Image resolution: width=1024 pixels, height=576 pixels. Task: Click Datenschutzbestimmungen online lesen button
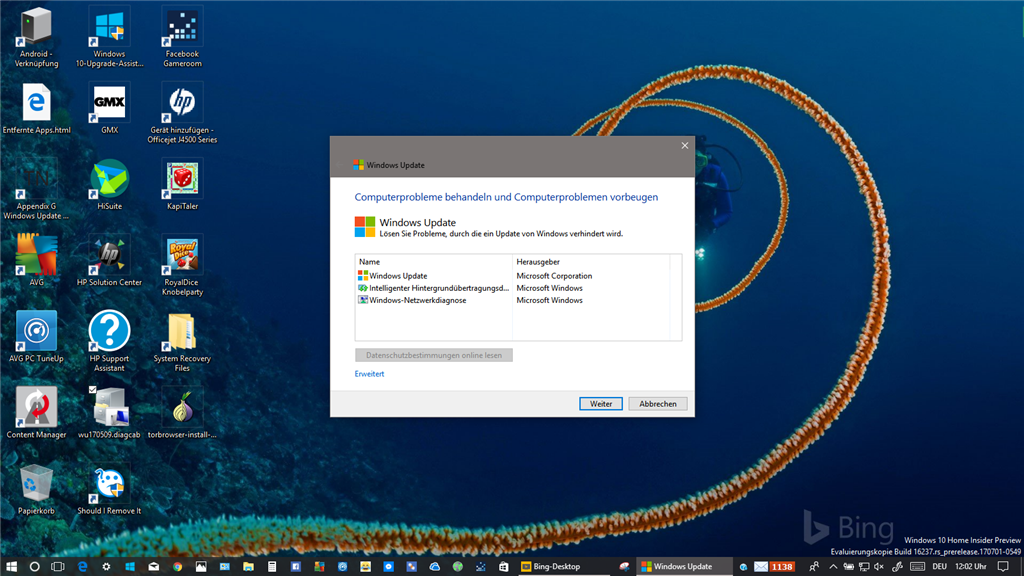click(434, 355)
